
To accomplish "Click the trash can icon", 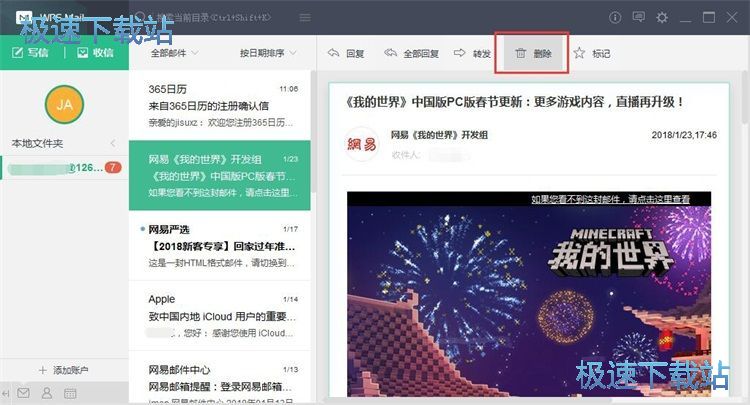I will click(x=520, y=53).
